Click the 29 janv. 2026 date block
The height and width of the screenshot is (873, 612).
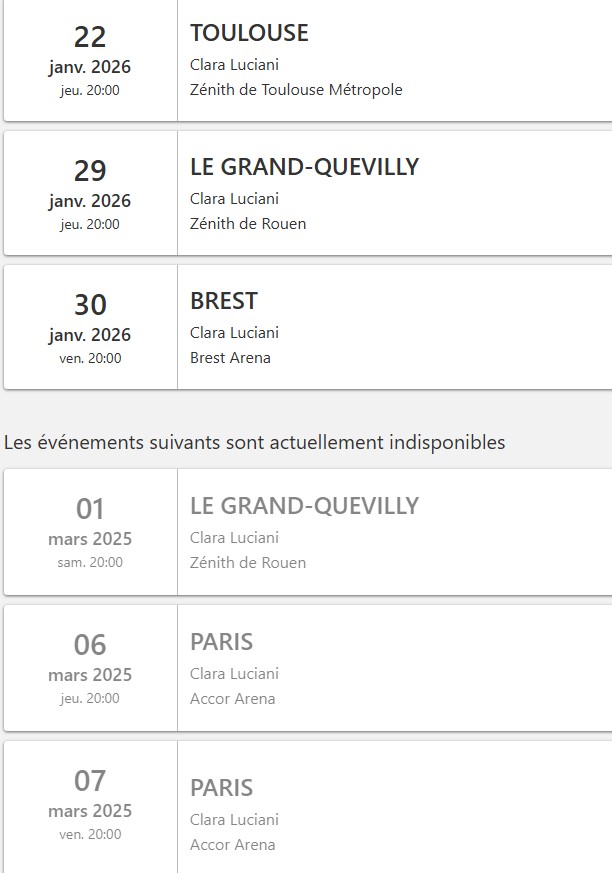90,195
